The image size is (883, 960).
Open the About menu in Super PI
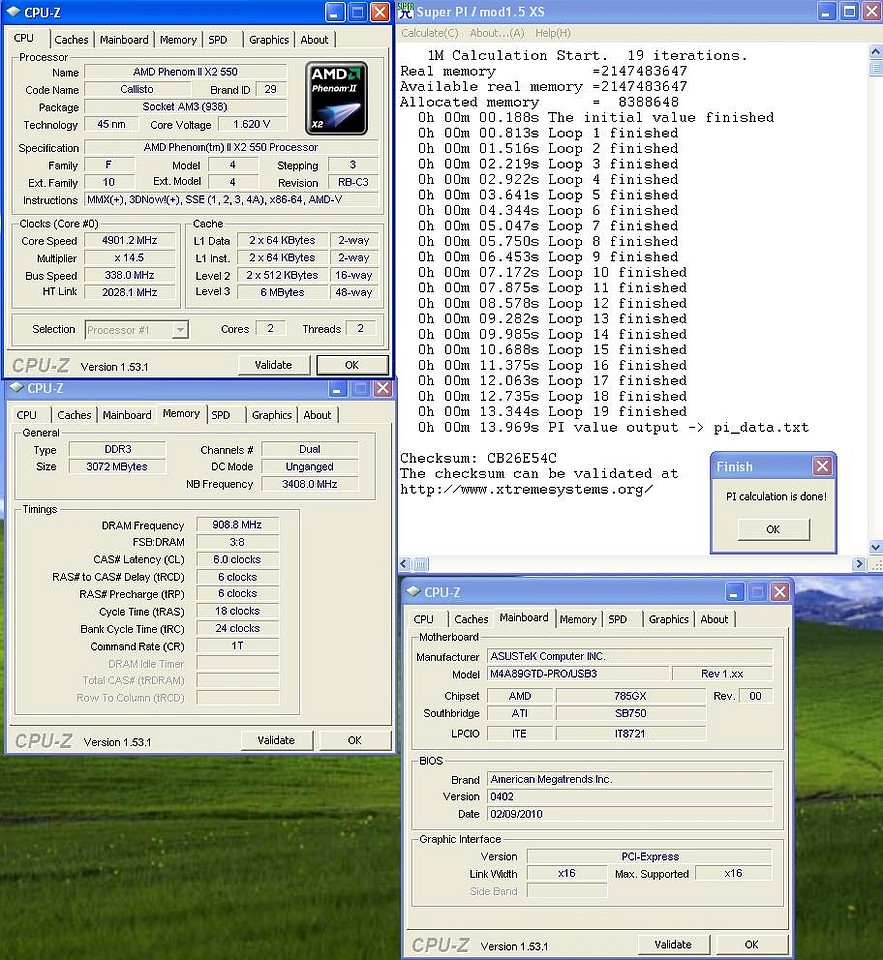497,33
